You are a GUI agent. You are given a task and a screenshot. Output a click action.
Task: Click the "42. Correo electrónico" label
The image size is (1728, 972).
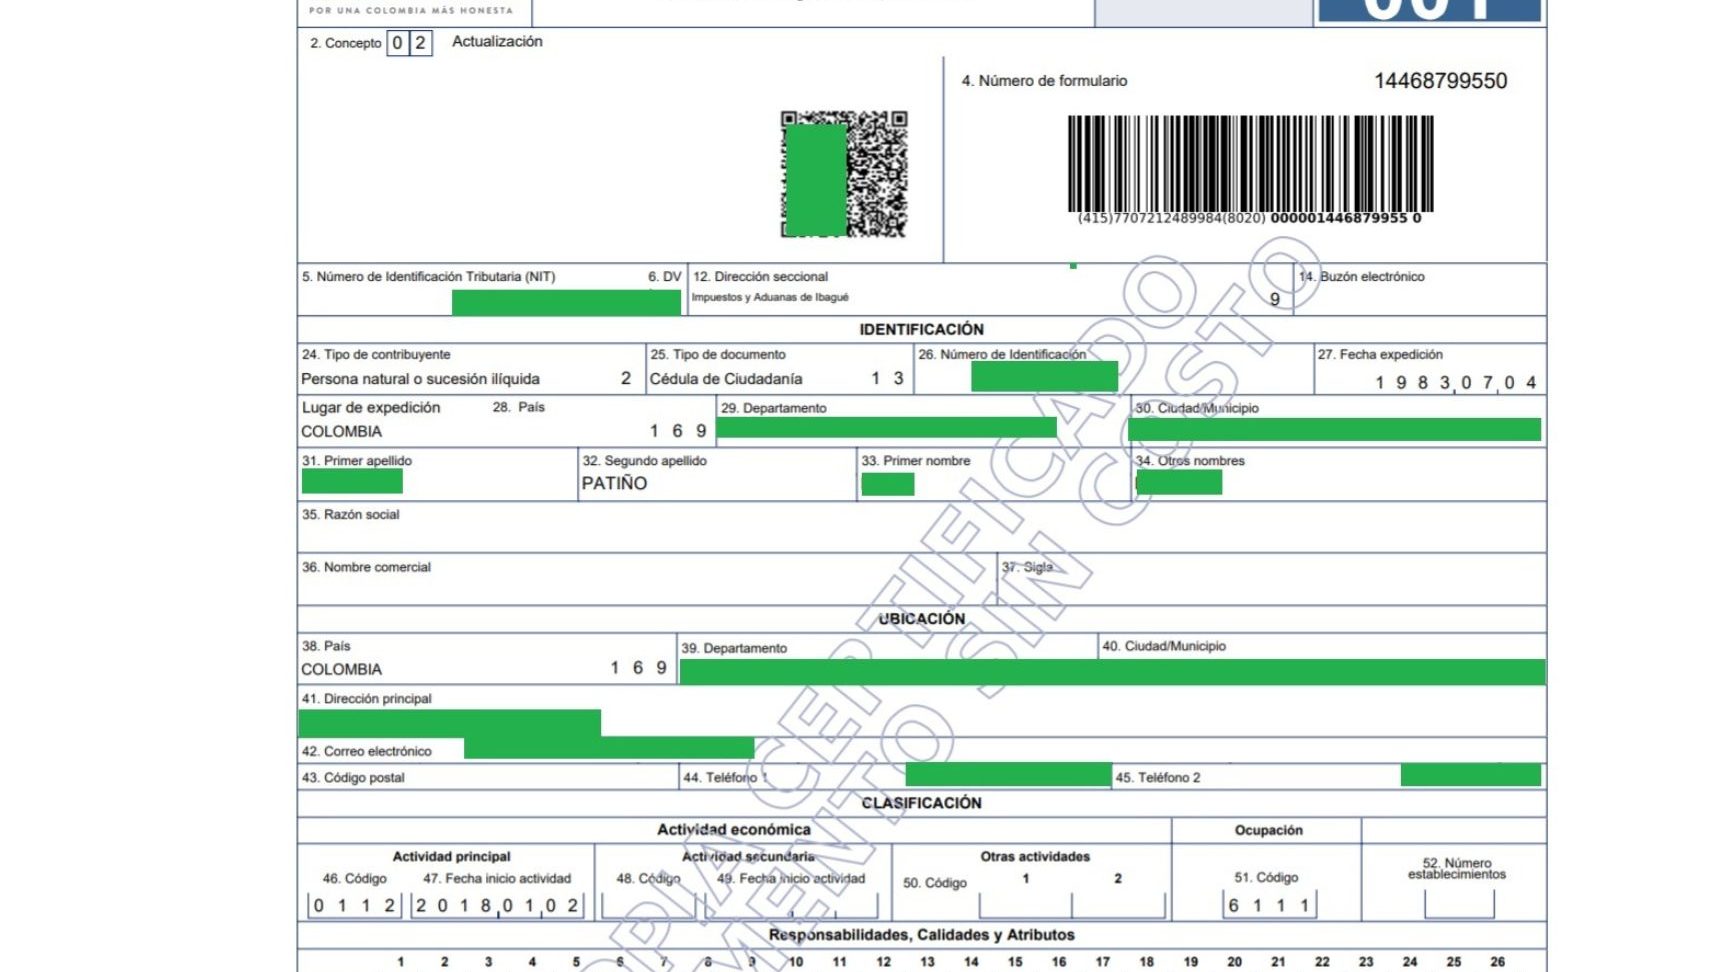[367, 751]
